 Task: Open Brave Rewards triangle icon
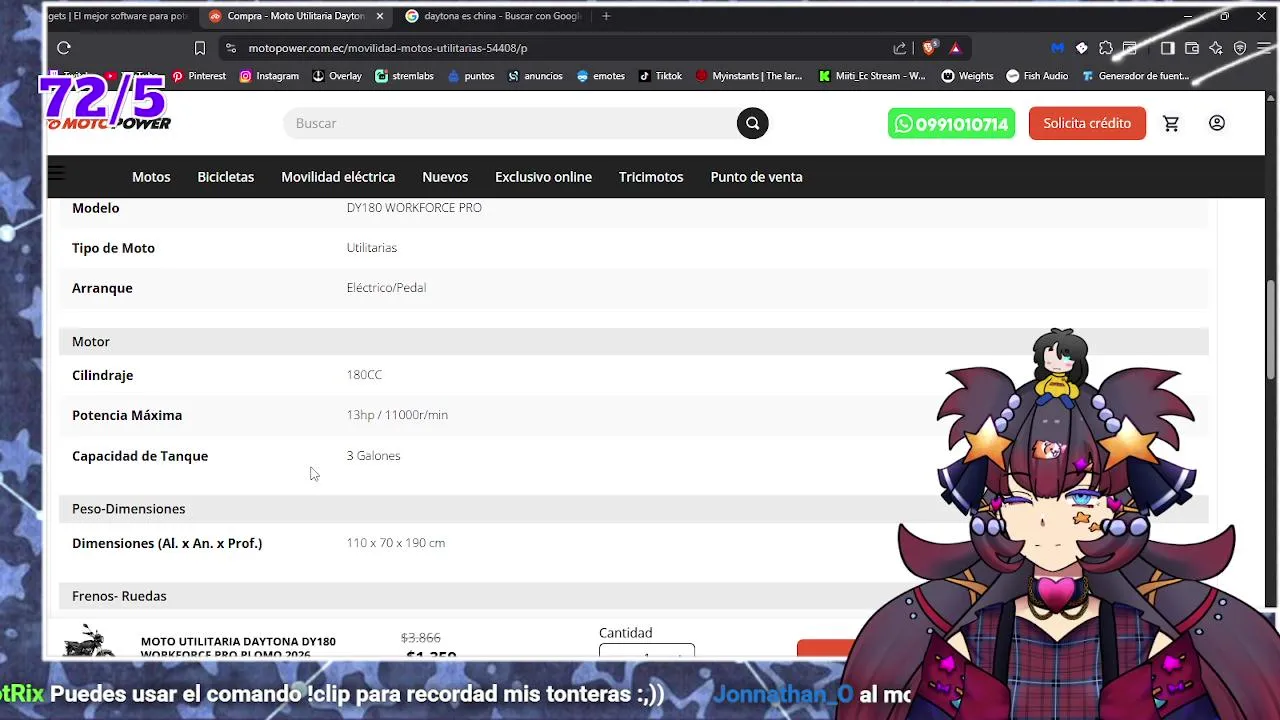pyautogui.click(x=955, y=47)
